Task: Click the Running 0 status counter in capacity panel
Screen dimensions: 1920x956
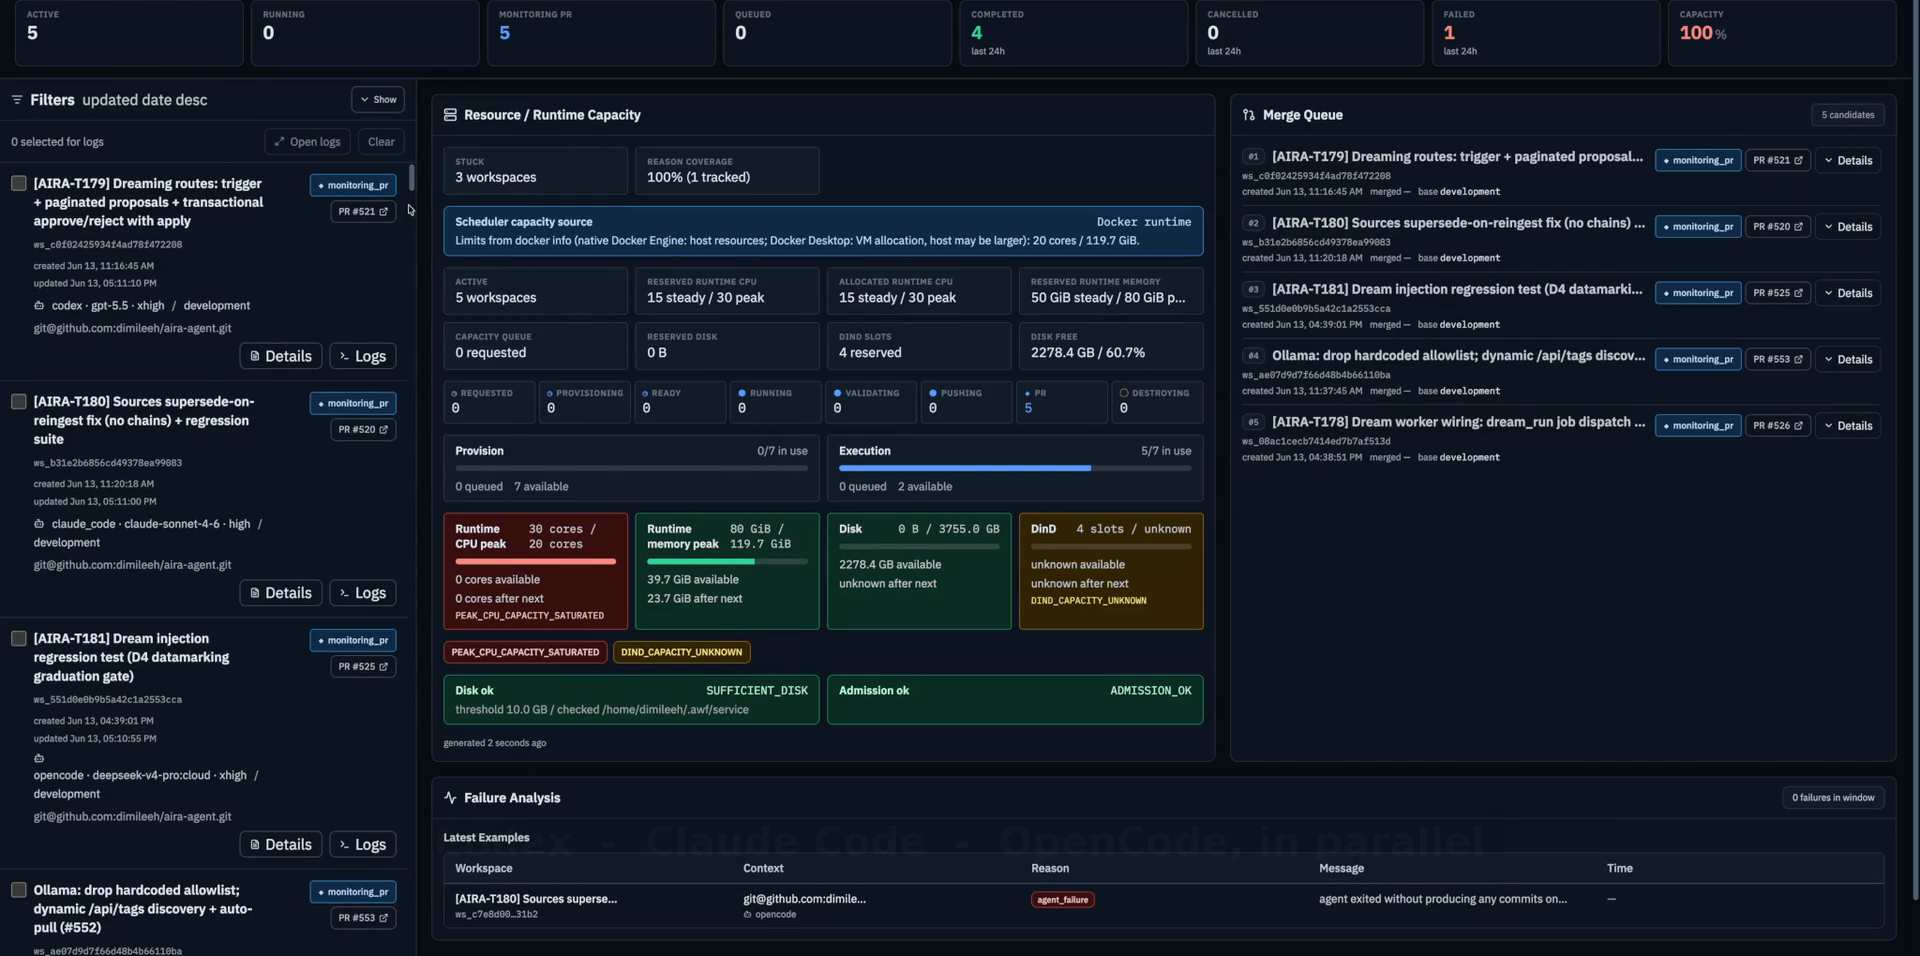Action: point(774,402)
